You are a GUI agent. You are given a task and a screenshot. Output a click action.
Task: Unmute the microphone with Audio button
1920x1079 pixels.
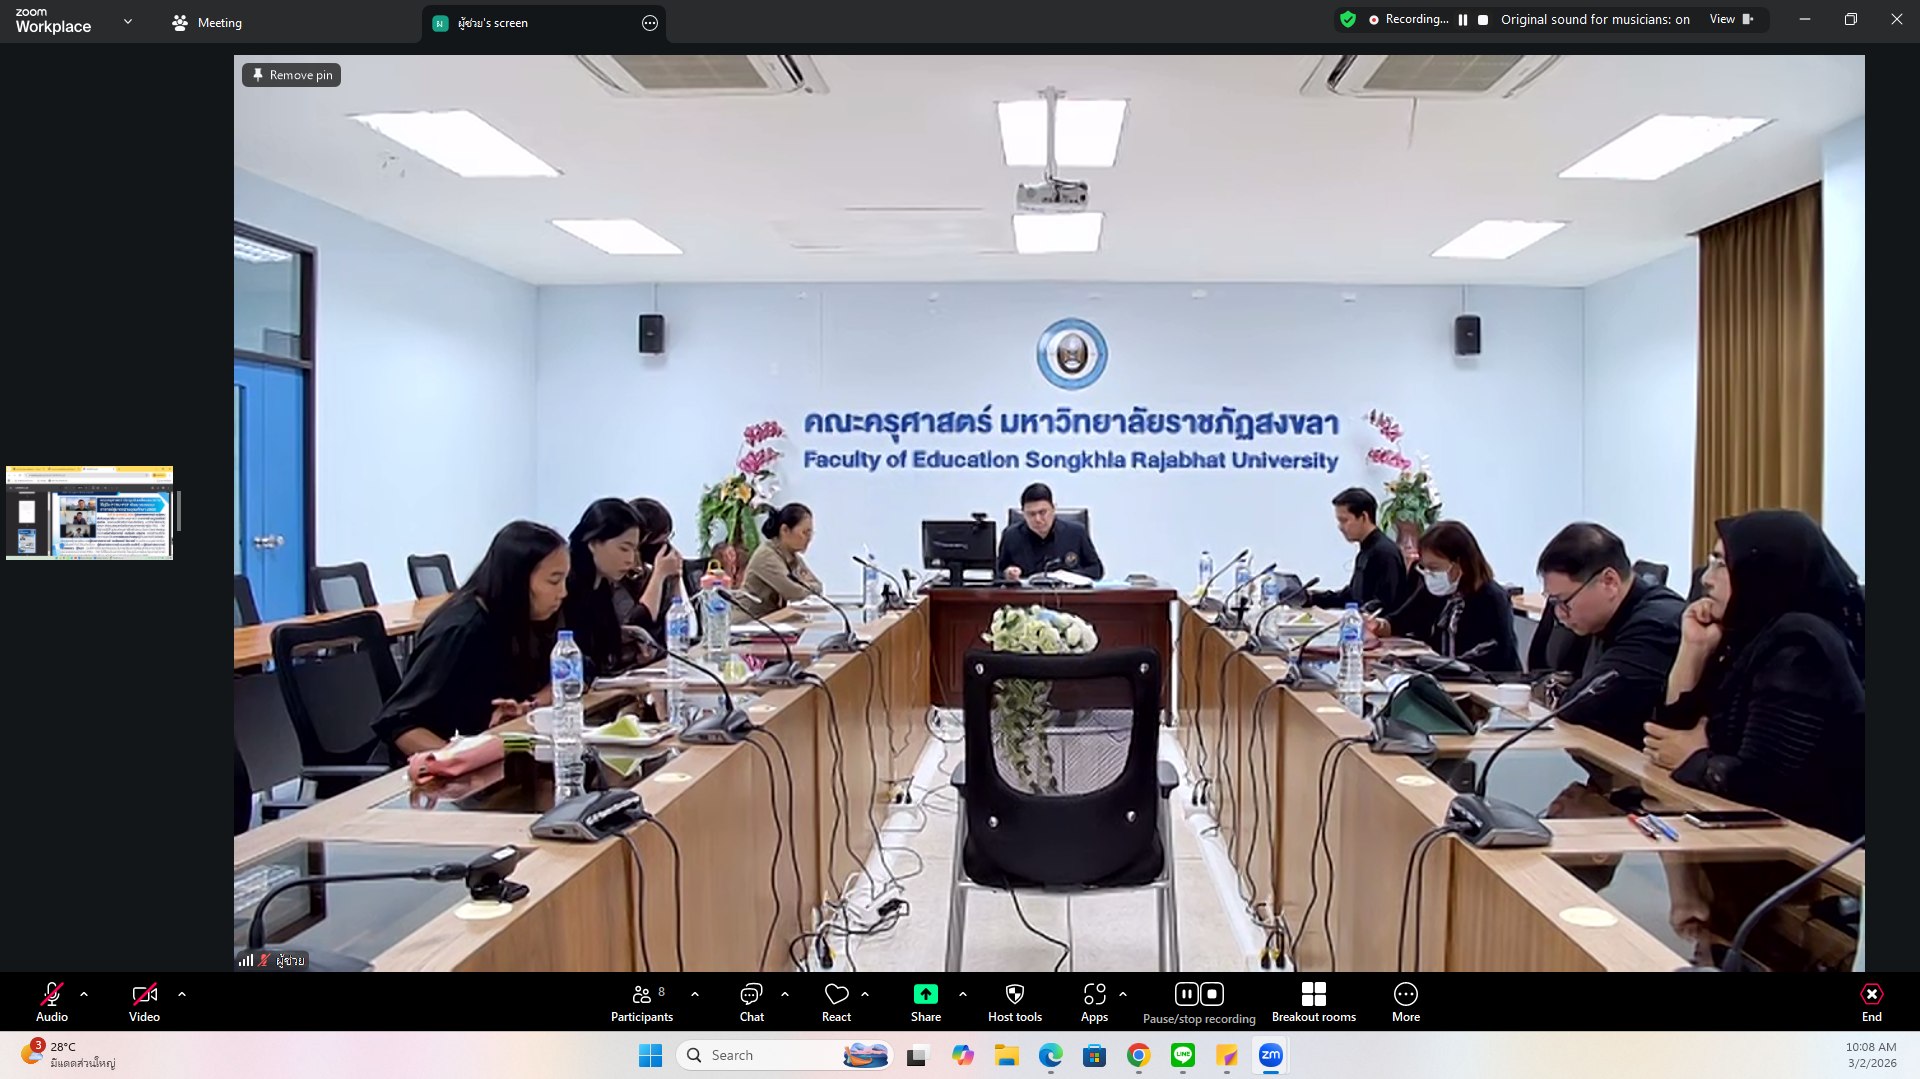pyautogui.click(x=52, y=1002)
